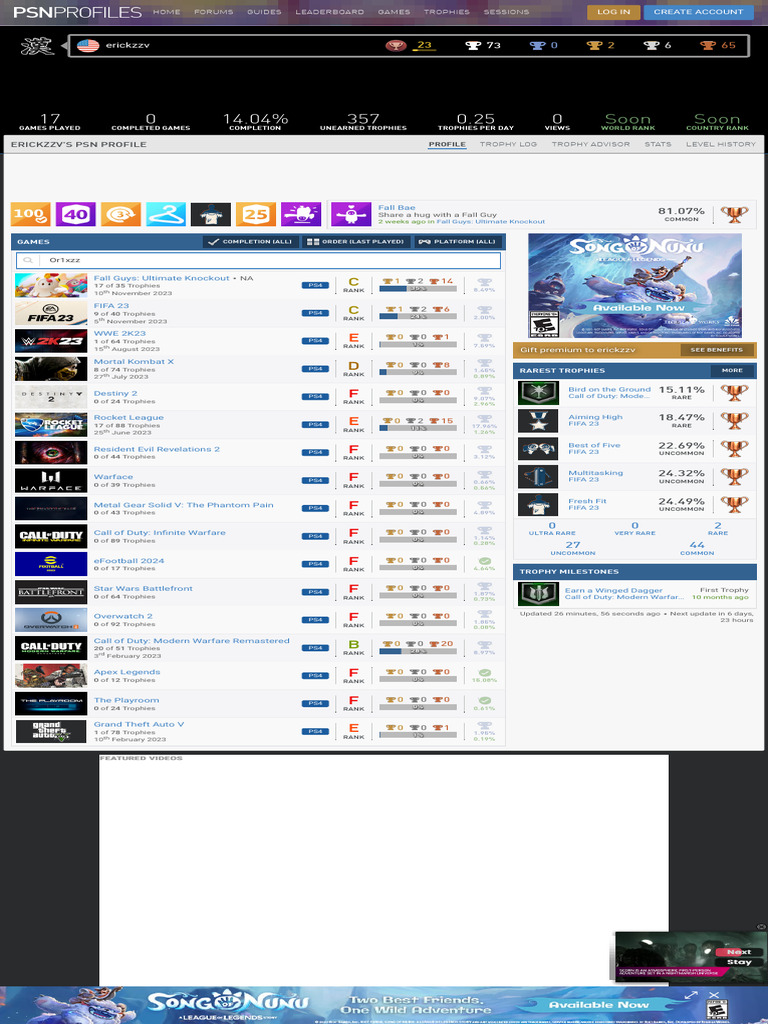
Task: Click the platinum trophy count icon
Action: (x=537, y=45)
